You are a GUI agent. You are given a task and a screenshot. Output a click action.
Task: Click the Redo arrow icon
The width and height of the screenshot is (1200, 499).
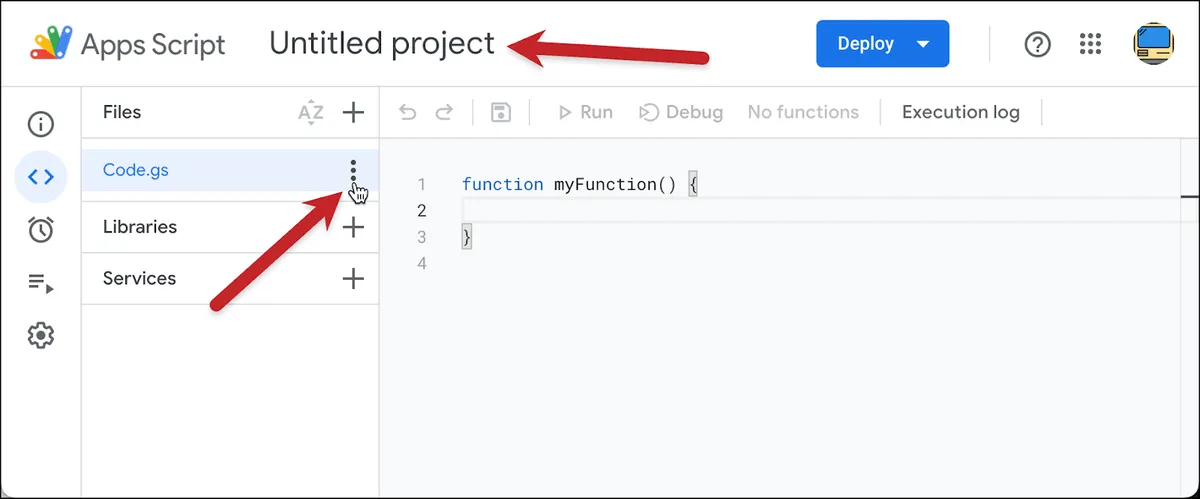tap(444, 112)
